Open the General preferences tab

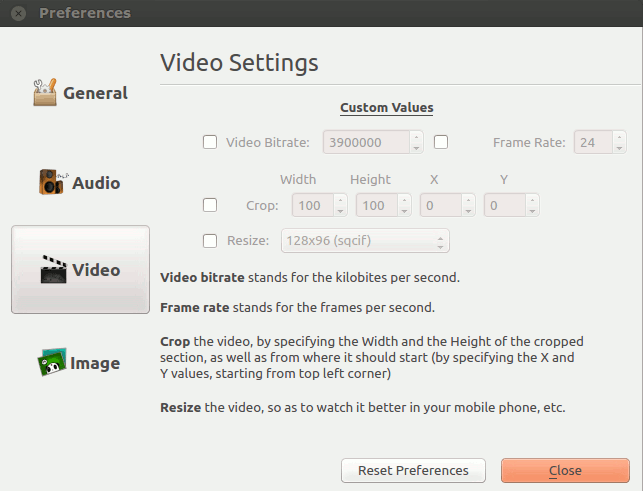pos(80,93)
